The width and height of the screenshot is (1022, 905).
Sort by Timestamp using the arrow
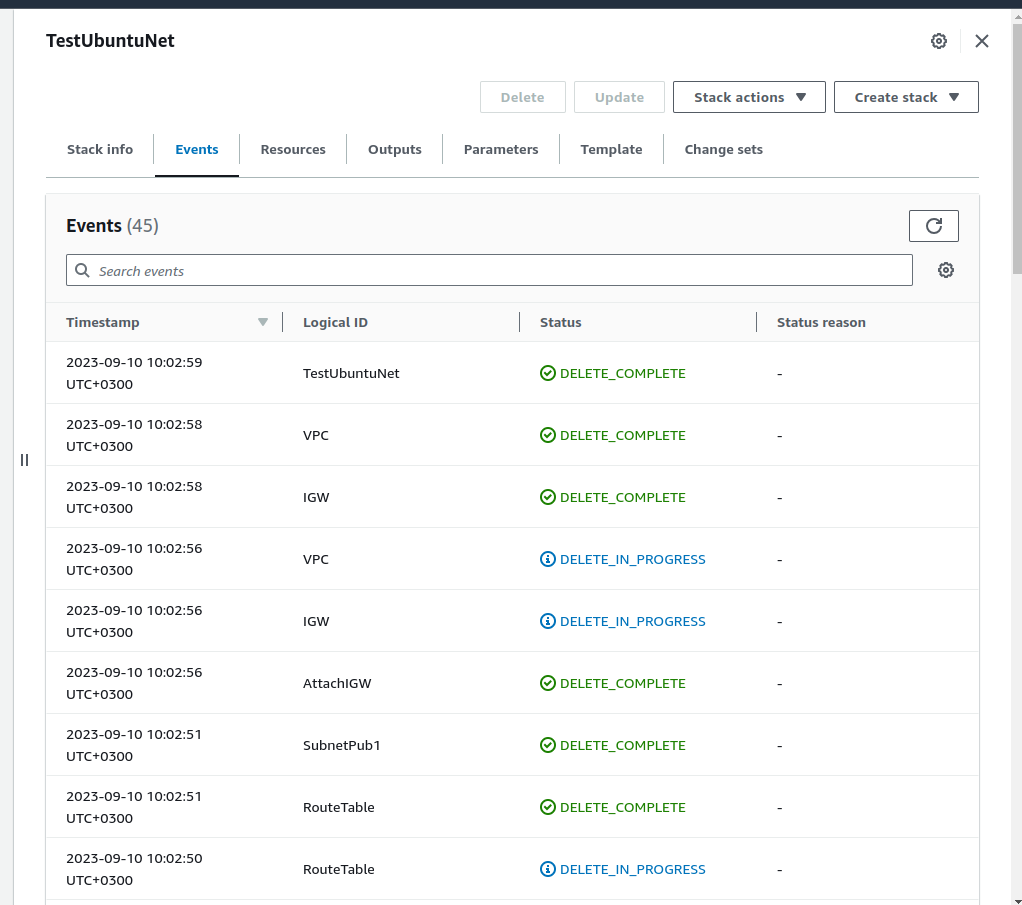pos(263,322)
